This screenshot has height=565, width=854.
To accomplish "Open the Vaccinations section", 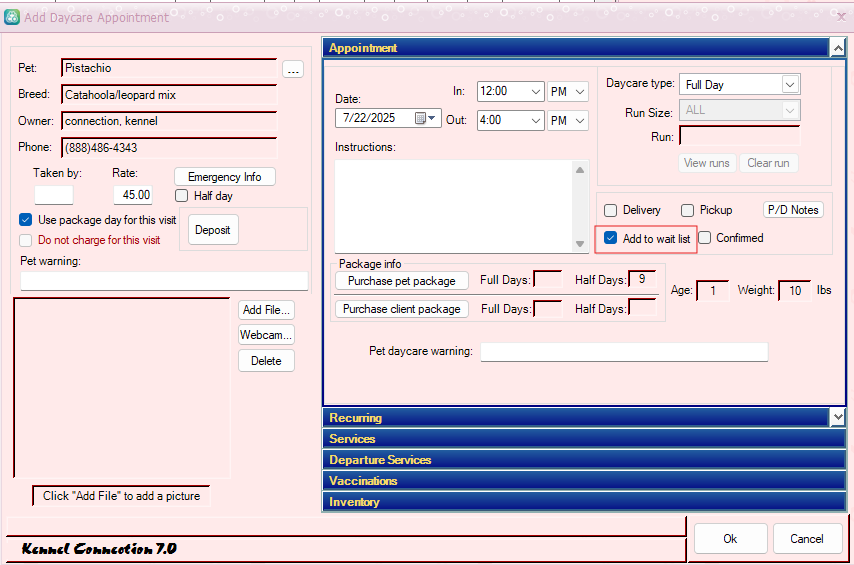I will point(584,481).
